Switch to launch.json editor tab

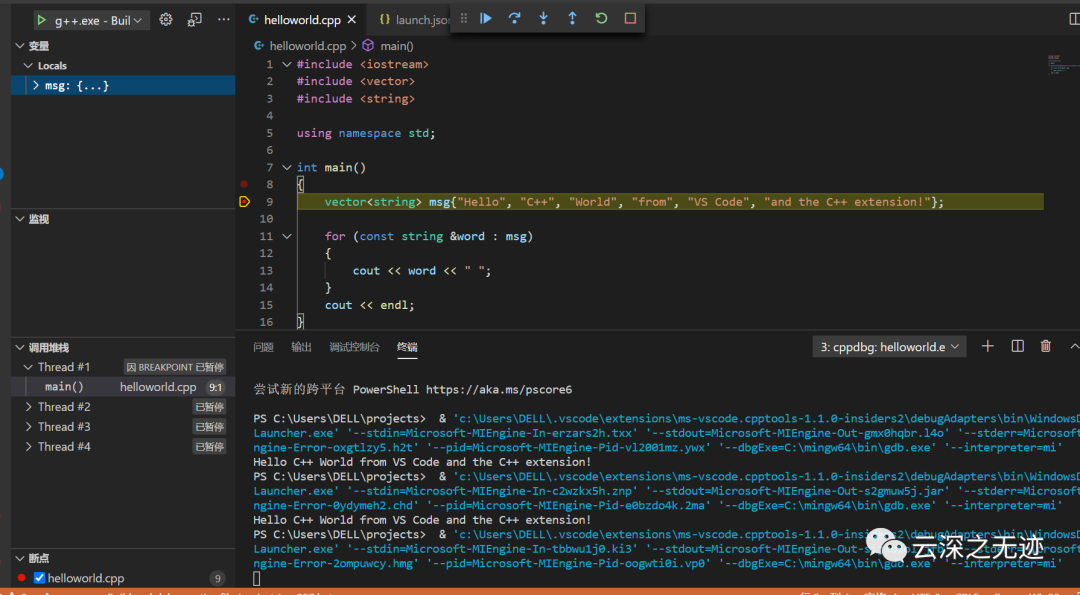(415, 20)
